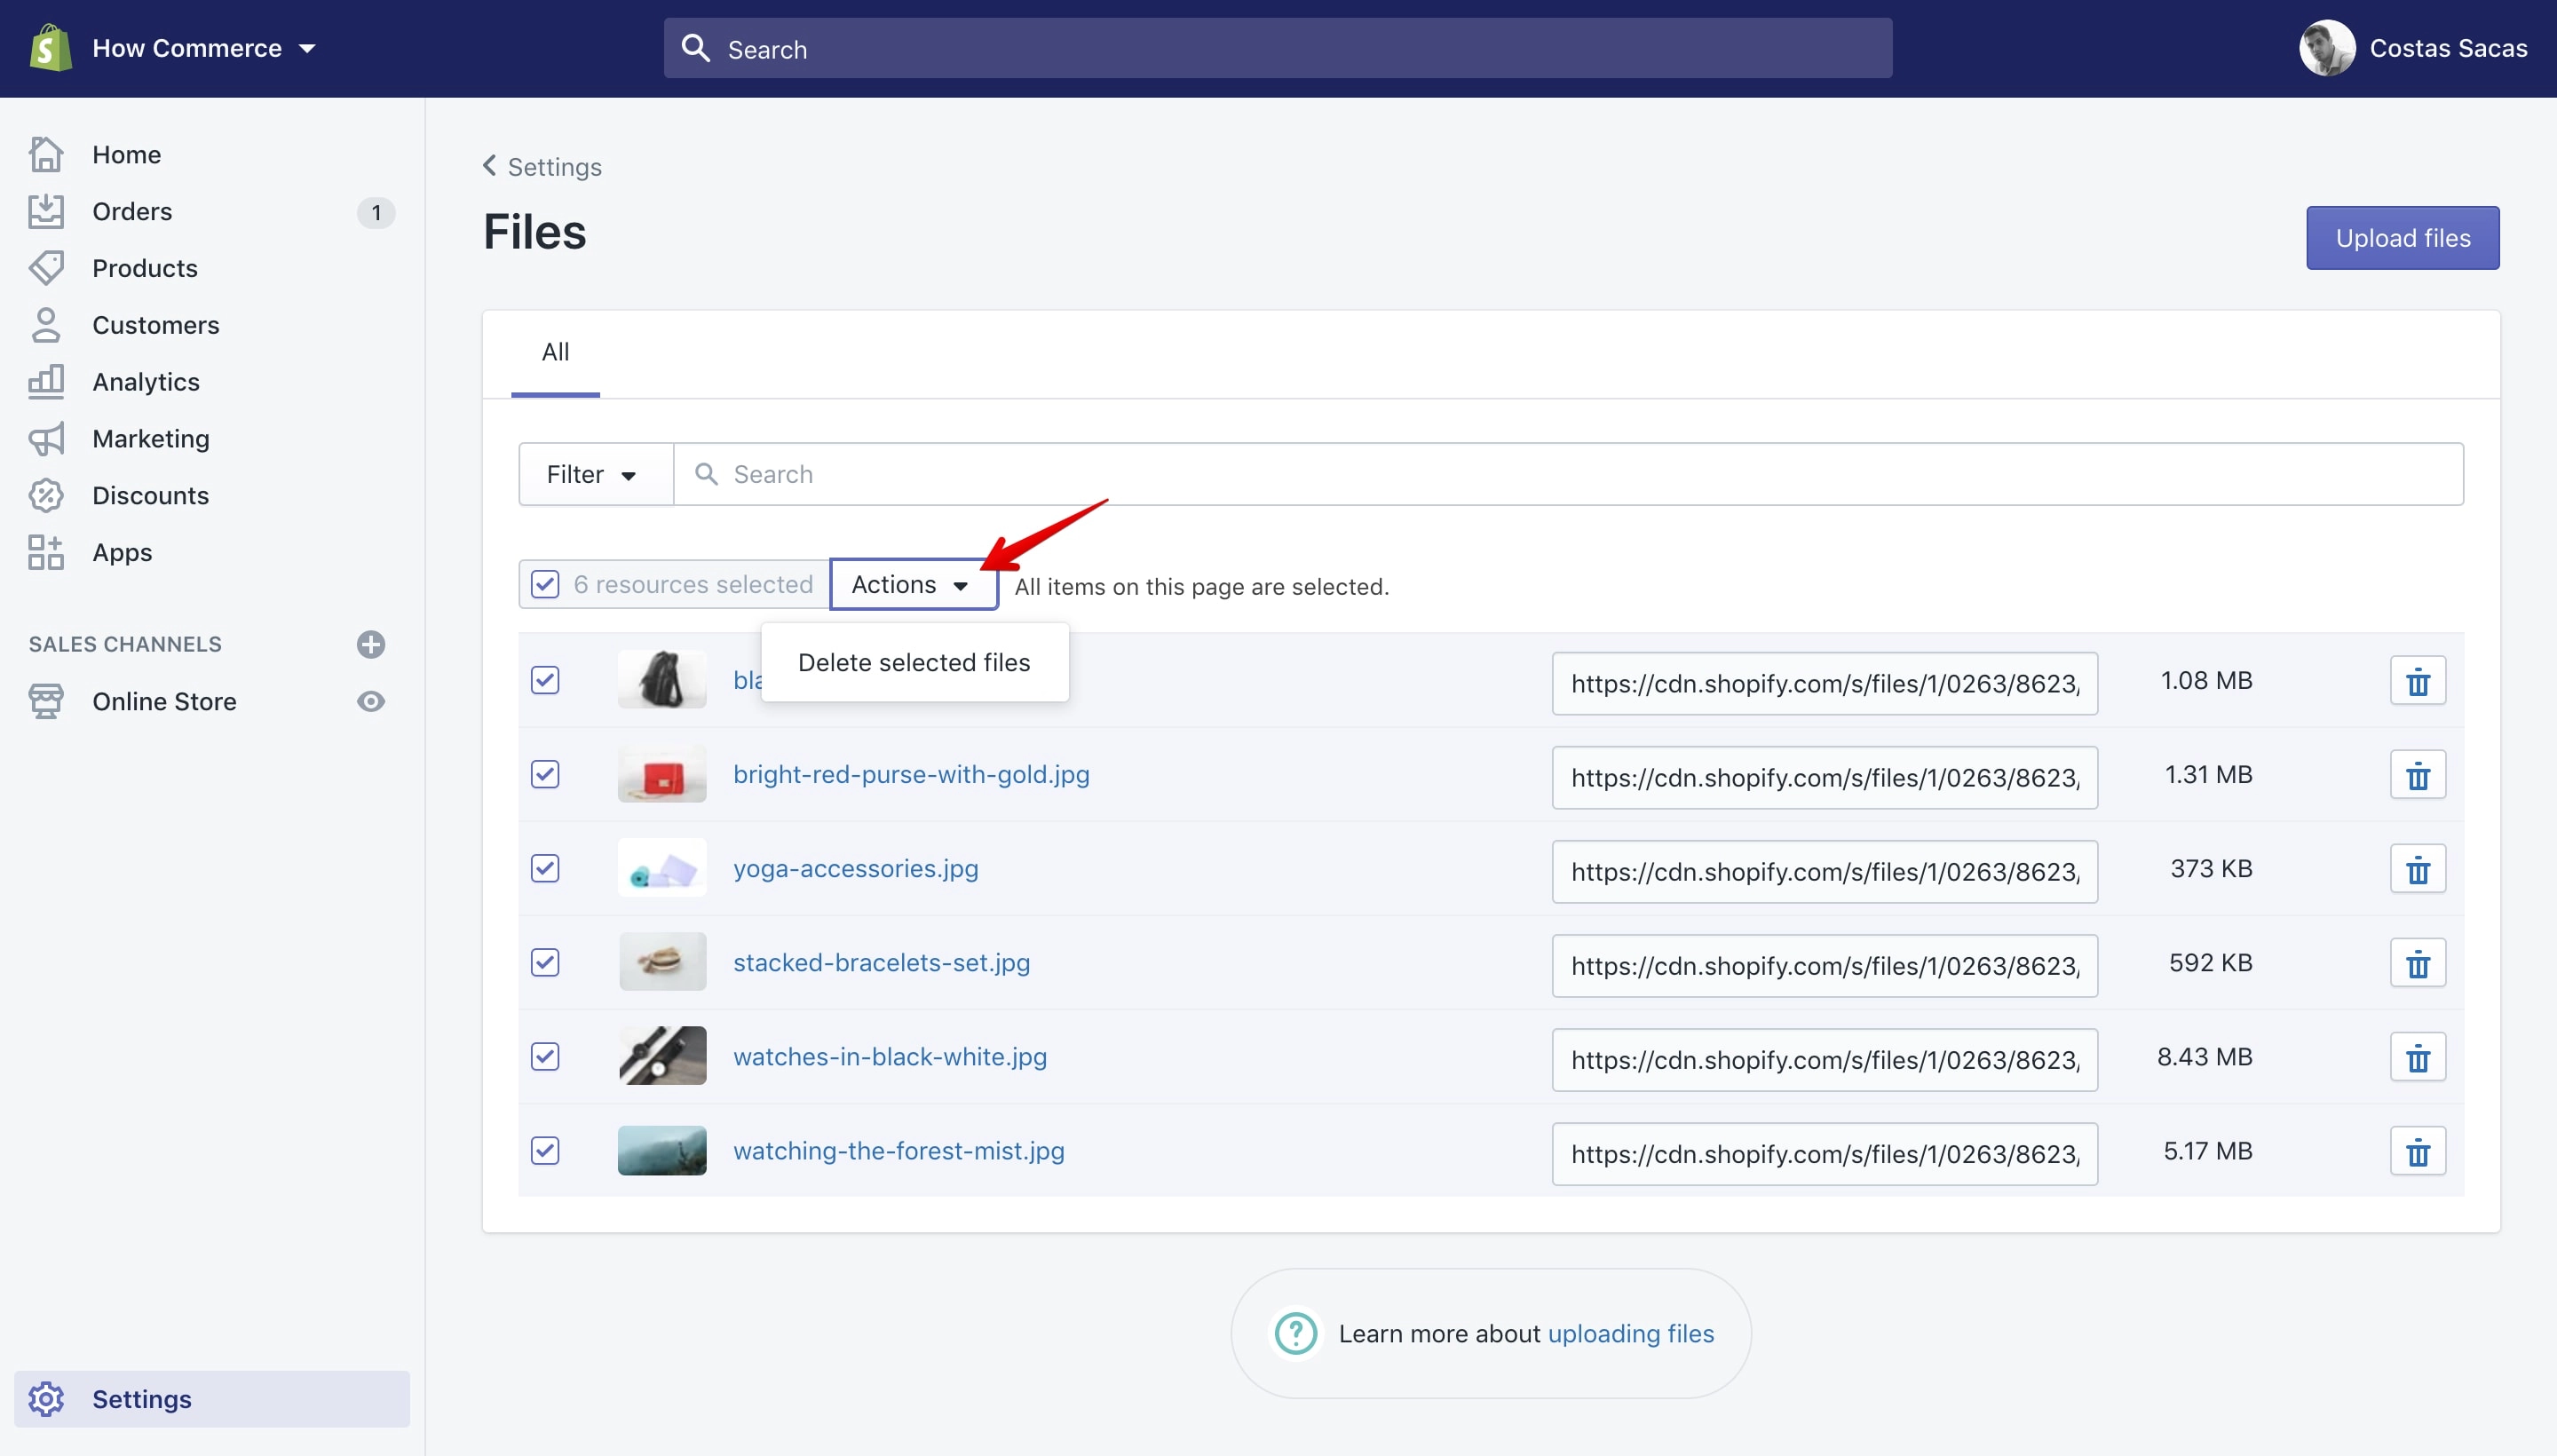The image size is (2557, 1456).
Task: Trash the yoga-accessories.jpg file
Action: 2418,869
